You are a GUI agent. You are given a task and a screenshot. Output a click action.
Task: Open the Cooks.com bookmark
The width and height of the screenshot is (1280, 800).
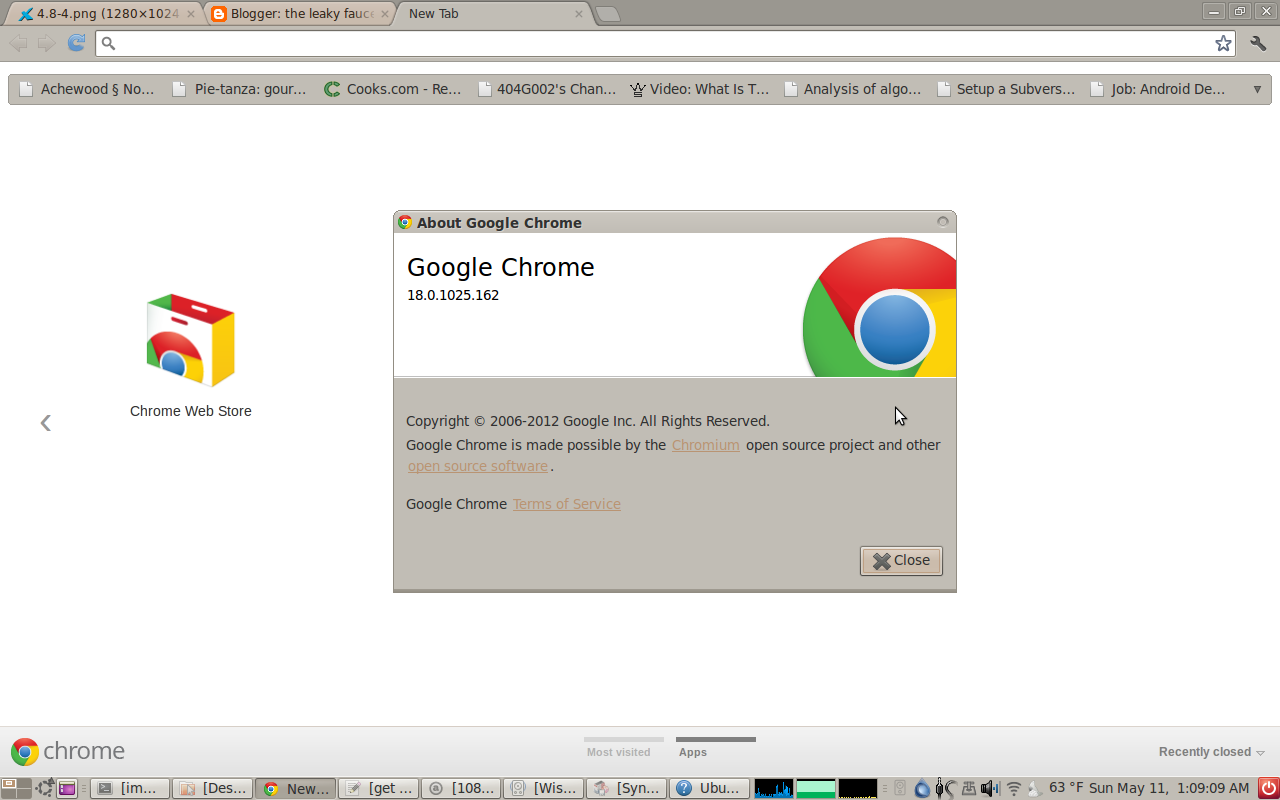click(393, 89)
